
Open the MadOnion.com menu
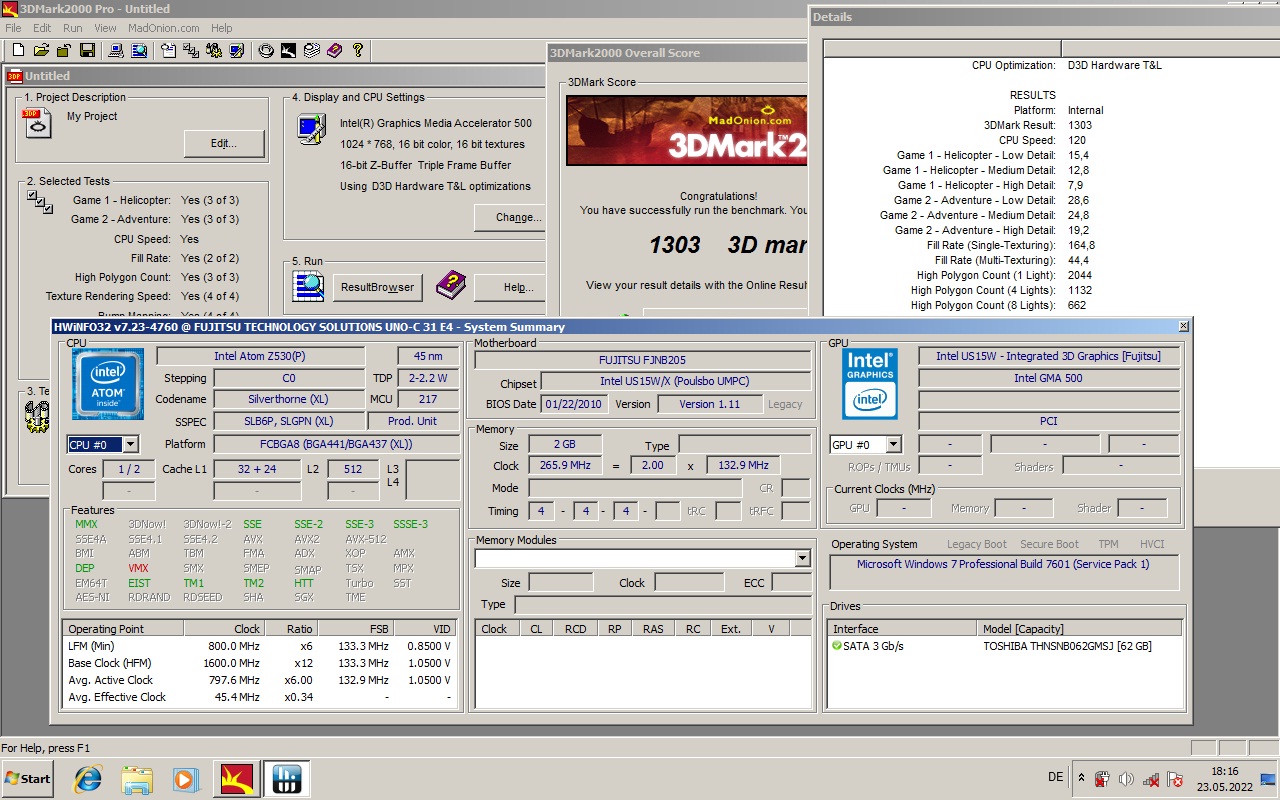coord(163,28)
